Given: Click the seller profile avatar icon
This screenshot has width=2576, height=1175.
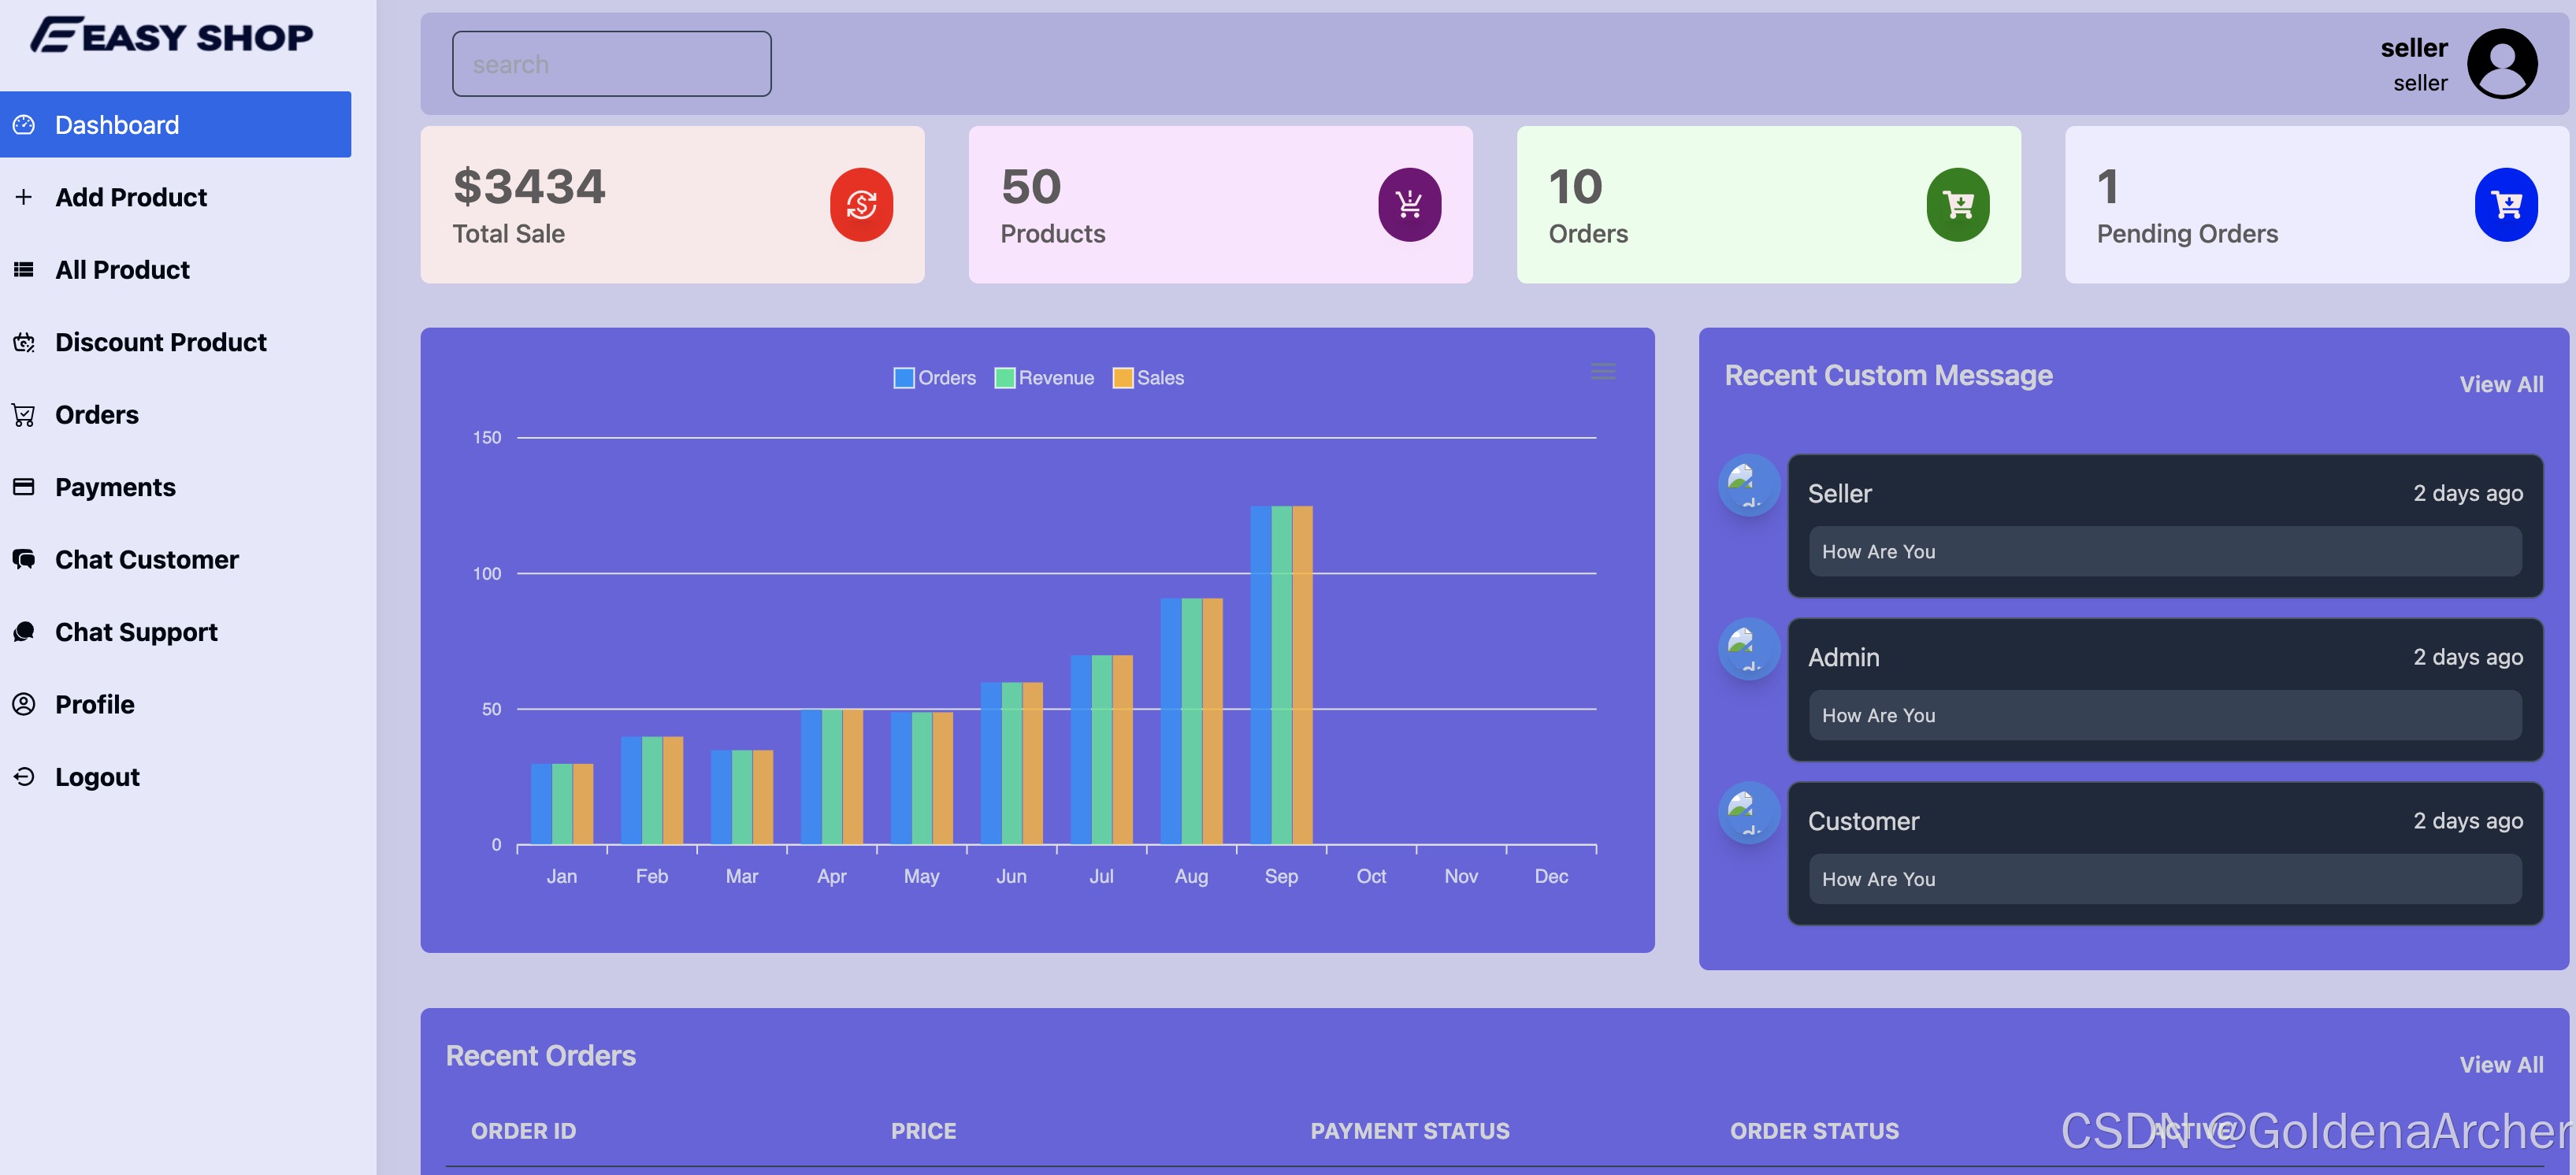Looking at the screenshot, I should pos(2502,64).
